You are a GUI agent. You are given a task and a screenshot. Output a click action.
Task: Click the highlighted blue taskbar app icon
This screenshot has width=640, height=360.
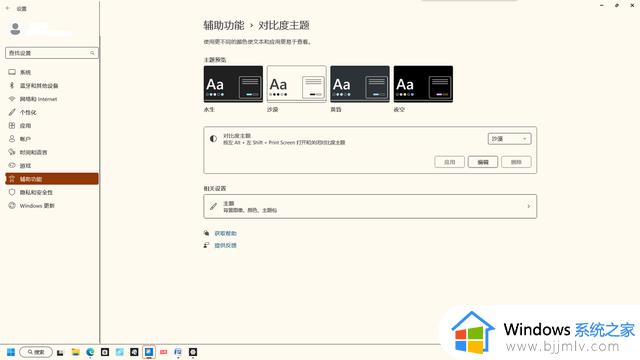point(149,352)
